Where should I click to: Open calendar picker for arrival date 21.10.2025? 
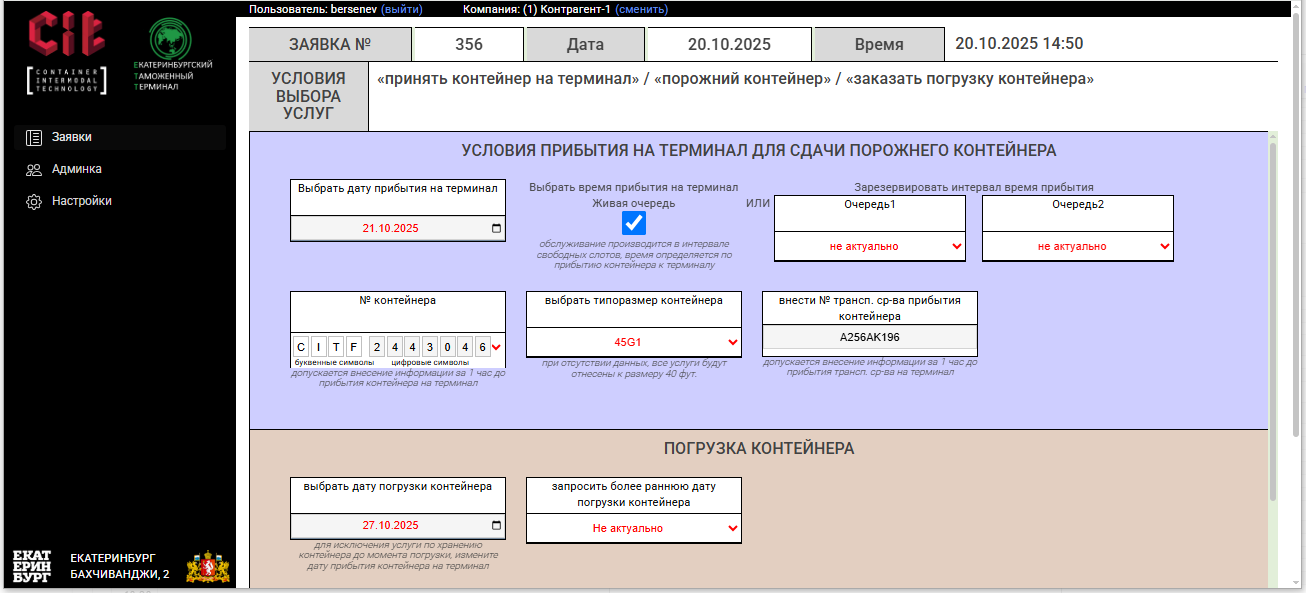[x=495, y=230]
